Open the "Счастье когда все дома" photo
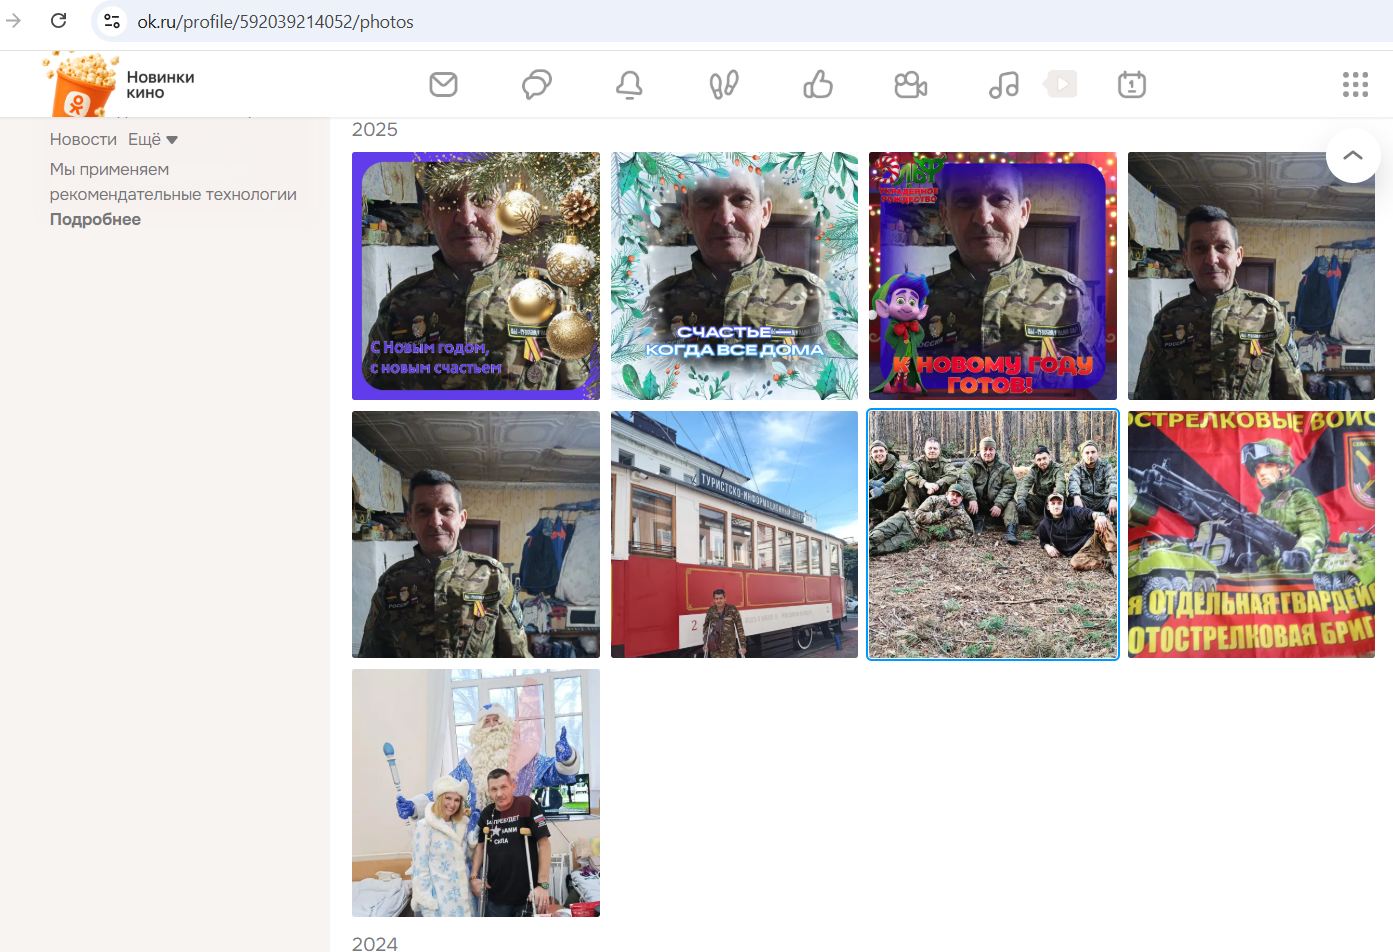The width and height of the screenshot is (1393, 952). [734, 276]
